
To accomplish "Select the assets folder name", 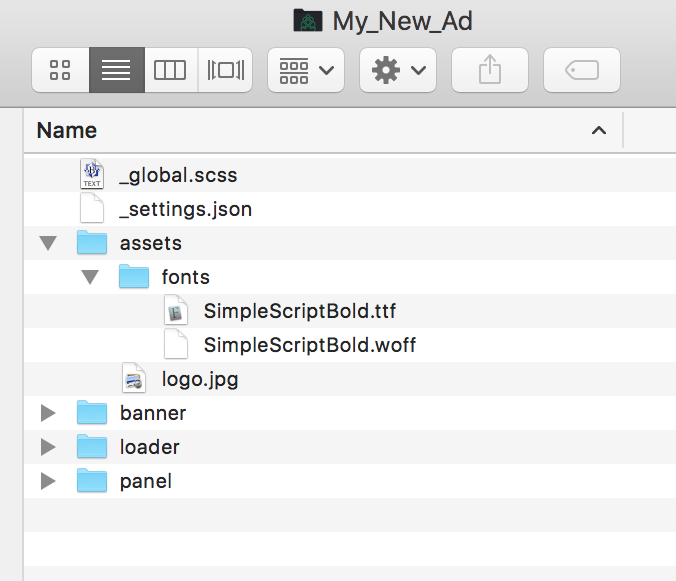I will 151,244.
